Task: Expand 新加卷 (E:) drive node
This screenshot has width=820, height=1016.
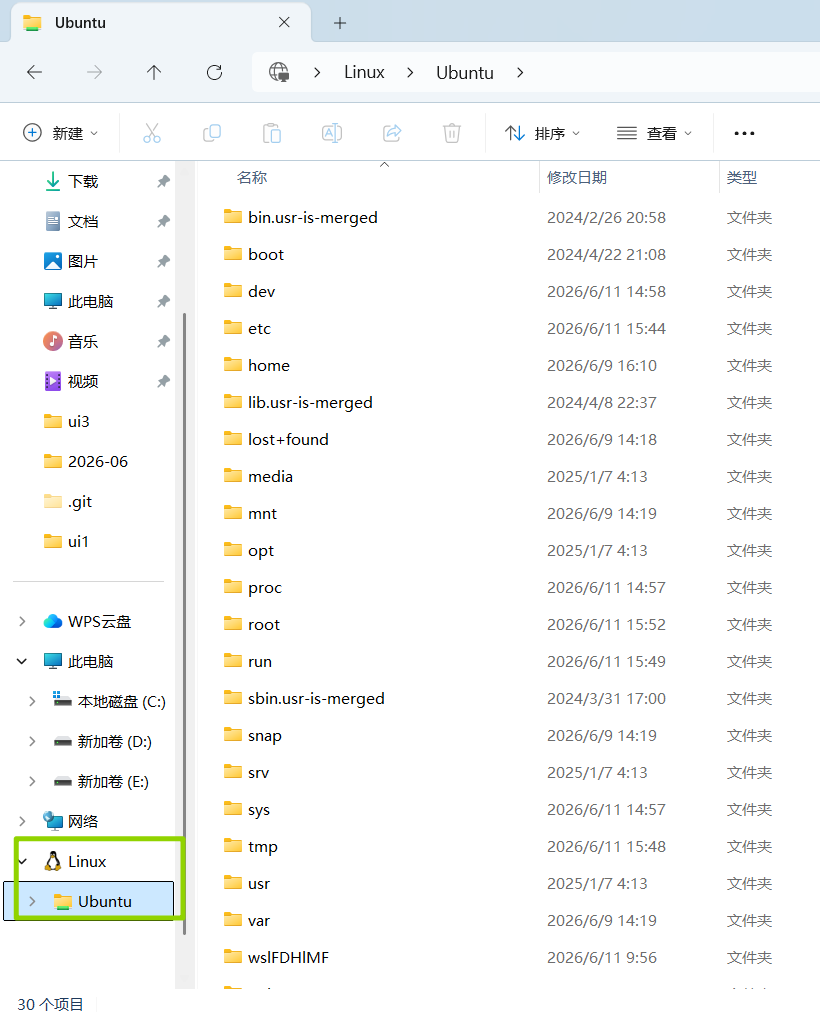Action: [x=32, y=781]
